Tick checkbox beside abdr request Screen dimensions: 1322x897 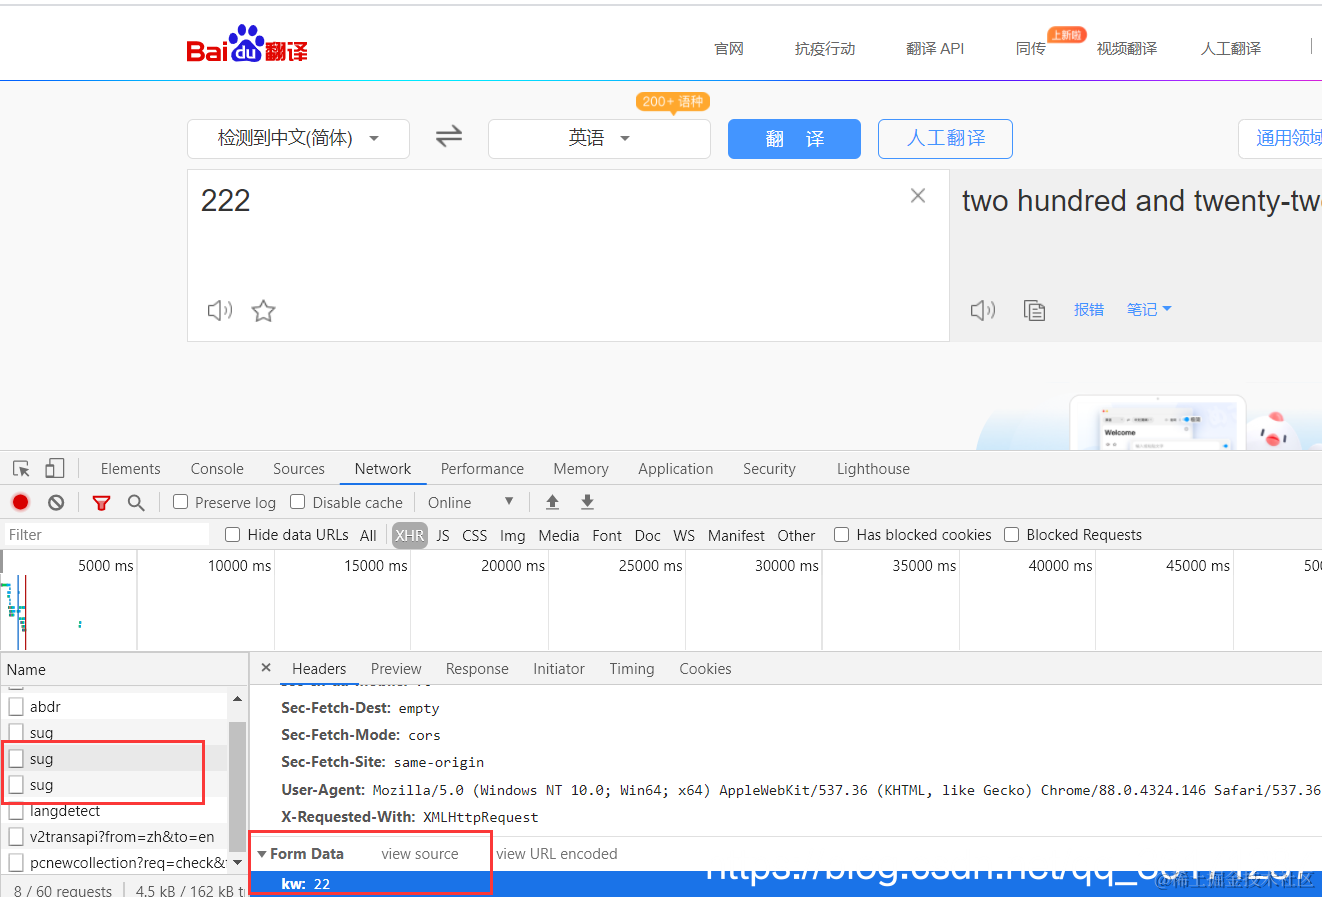point(16,706)
